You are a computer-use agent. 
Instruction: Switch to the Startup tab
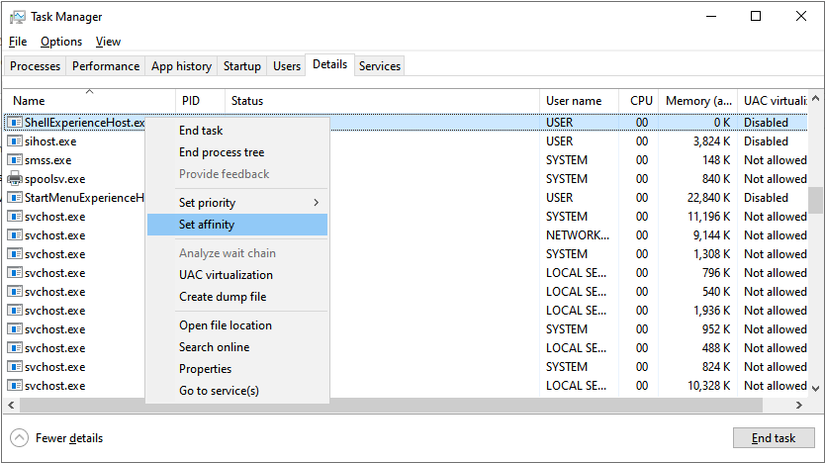click(242, 66)
